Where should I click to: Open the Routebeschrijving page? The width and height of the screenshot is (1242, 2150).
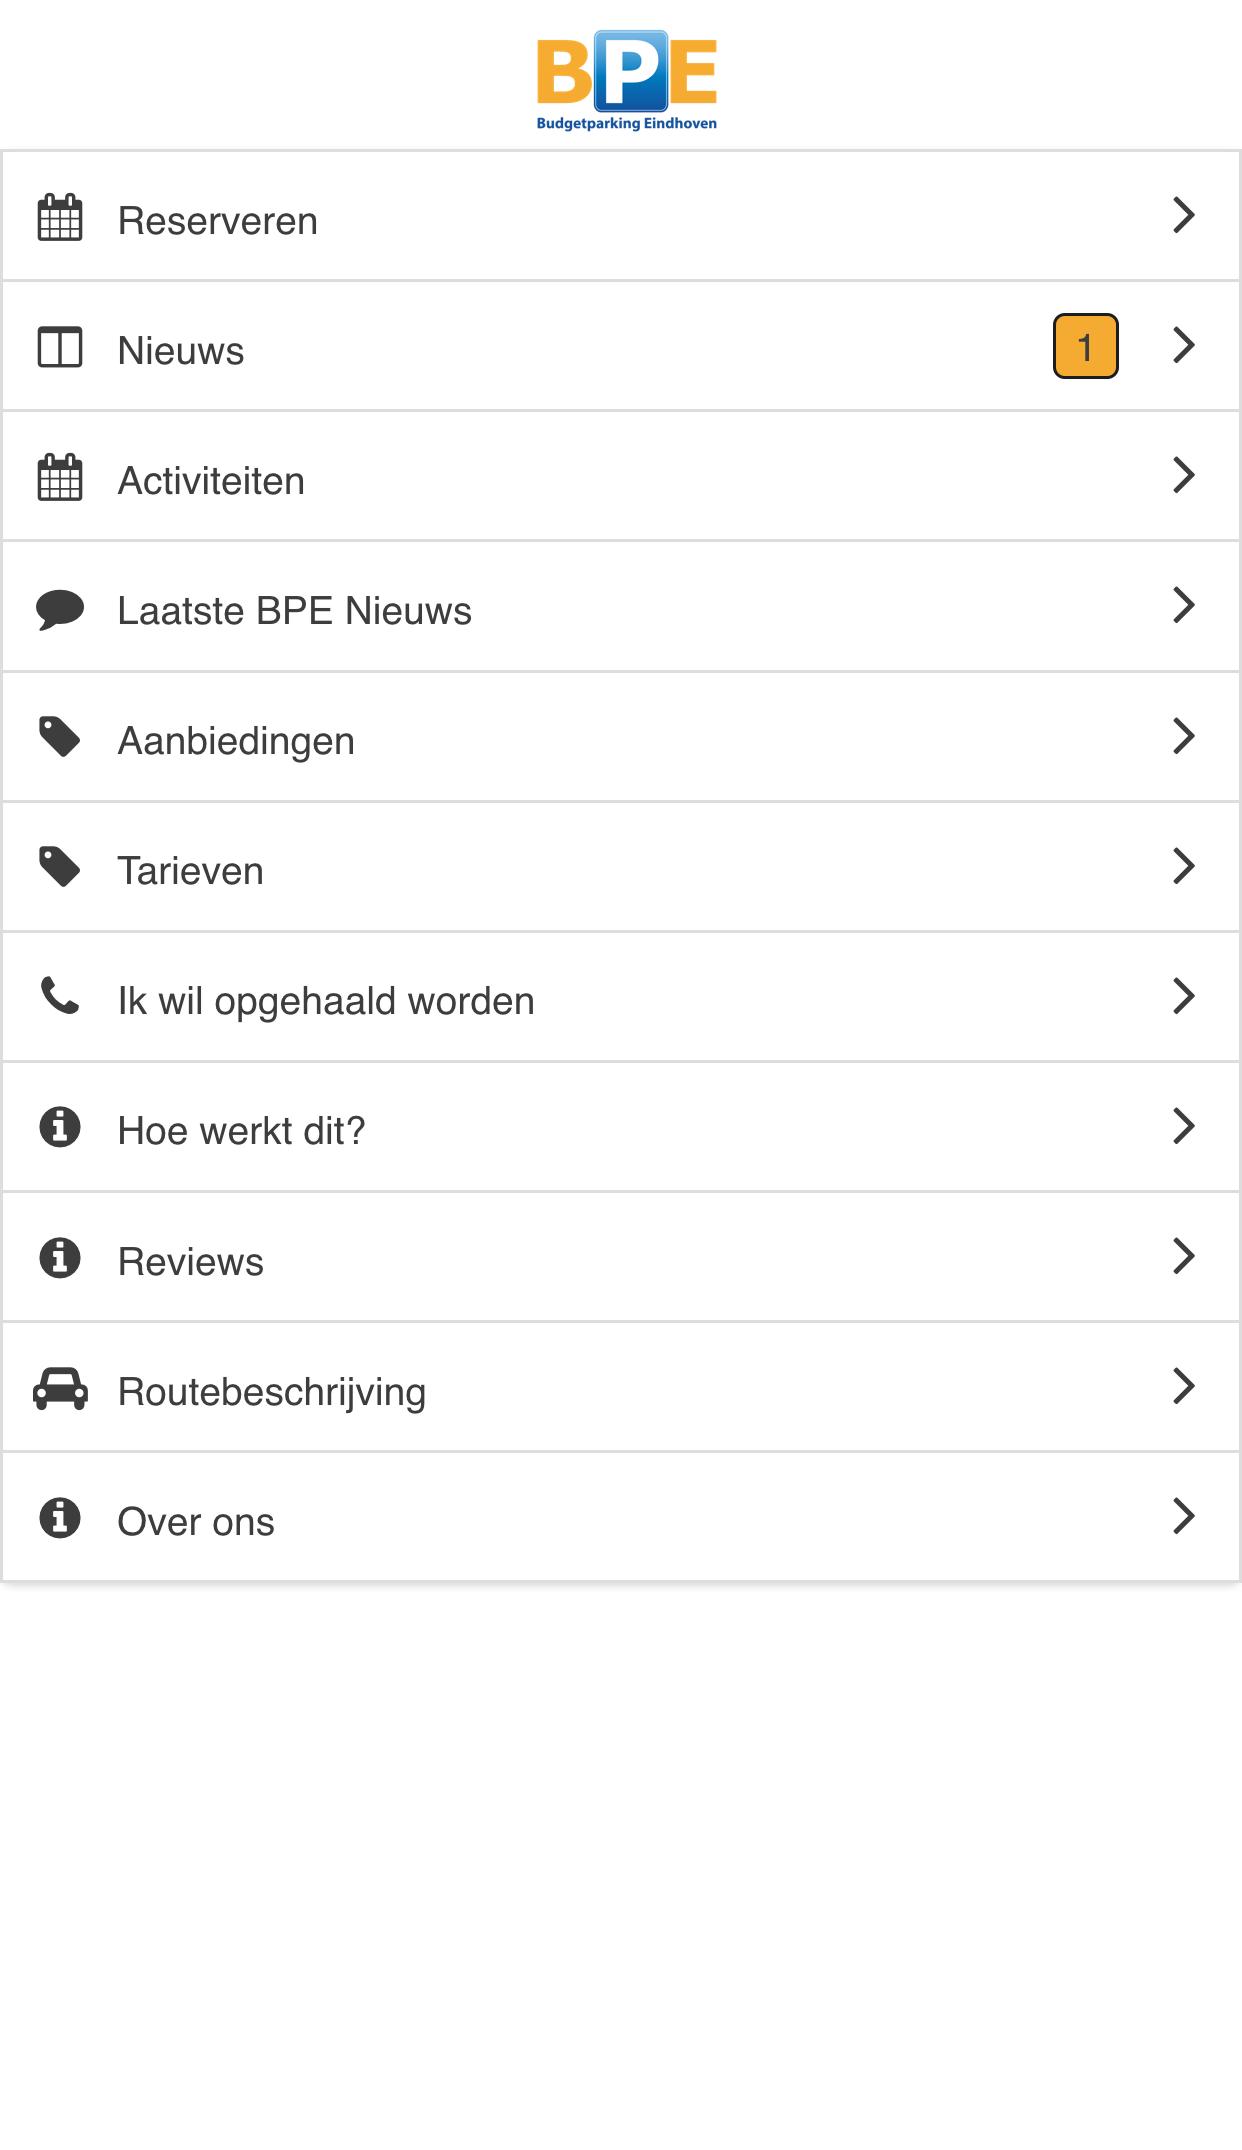(500, 1390)
